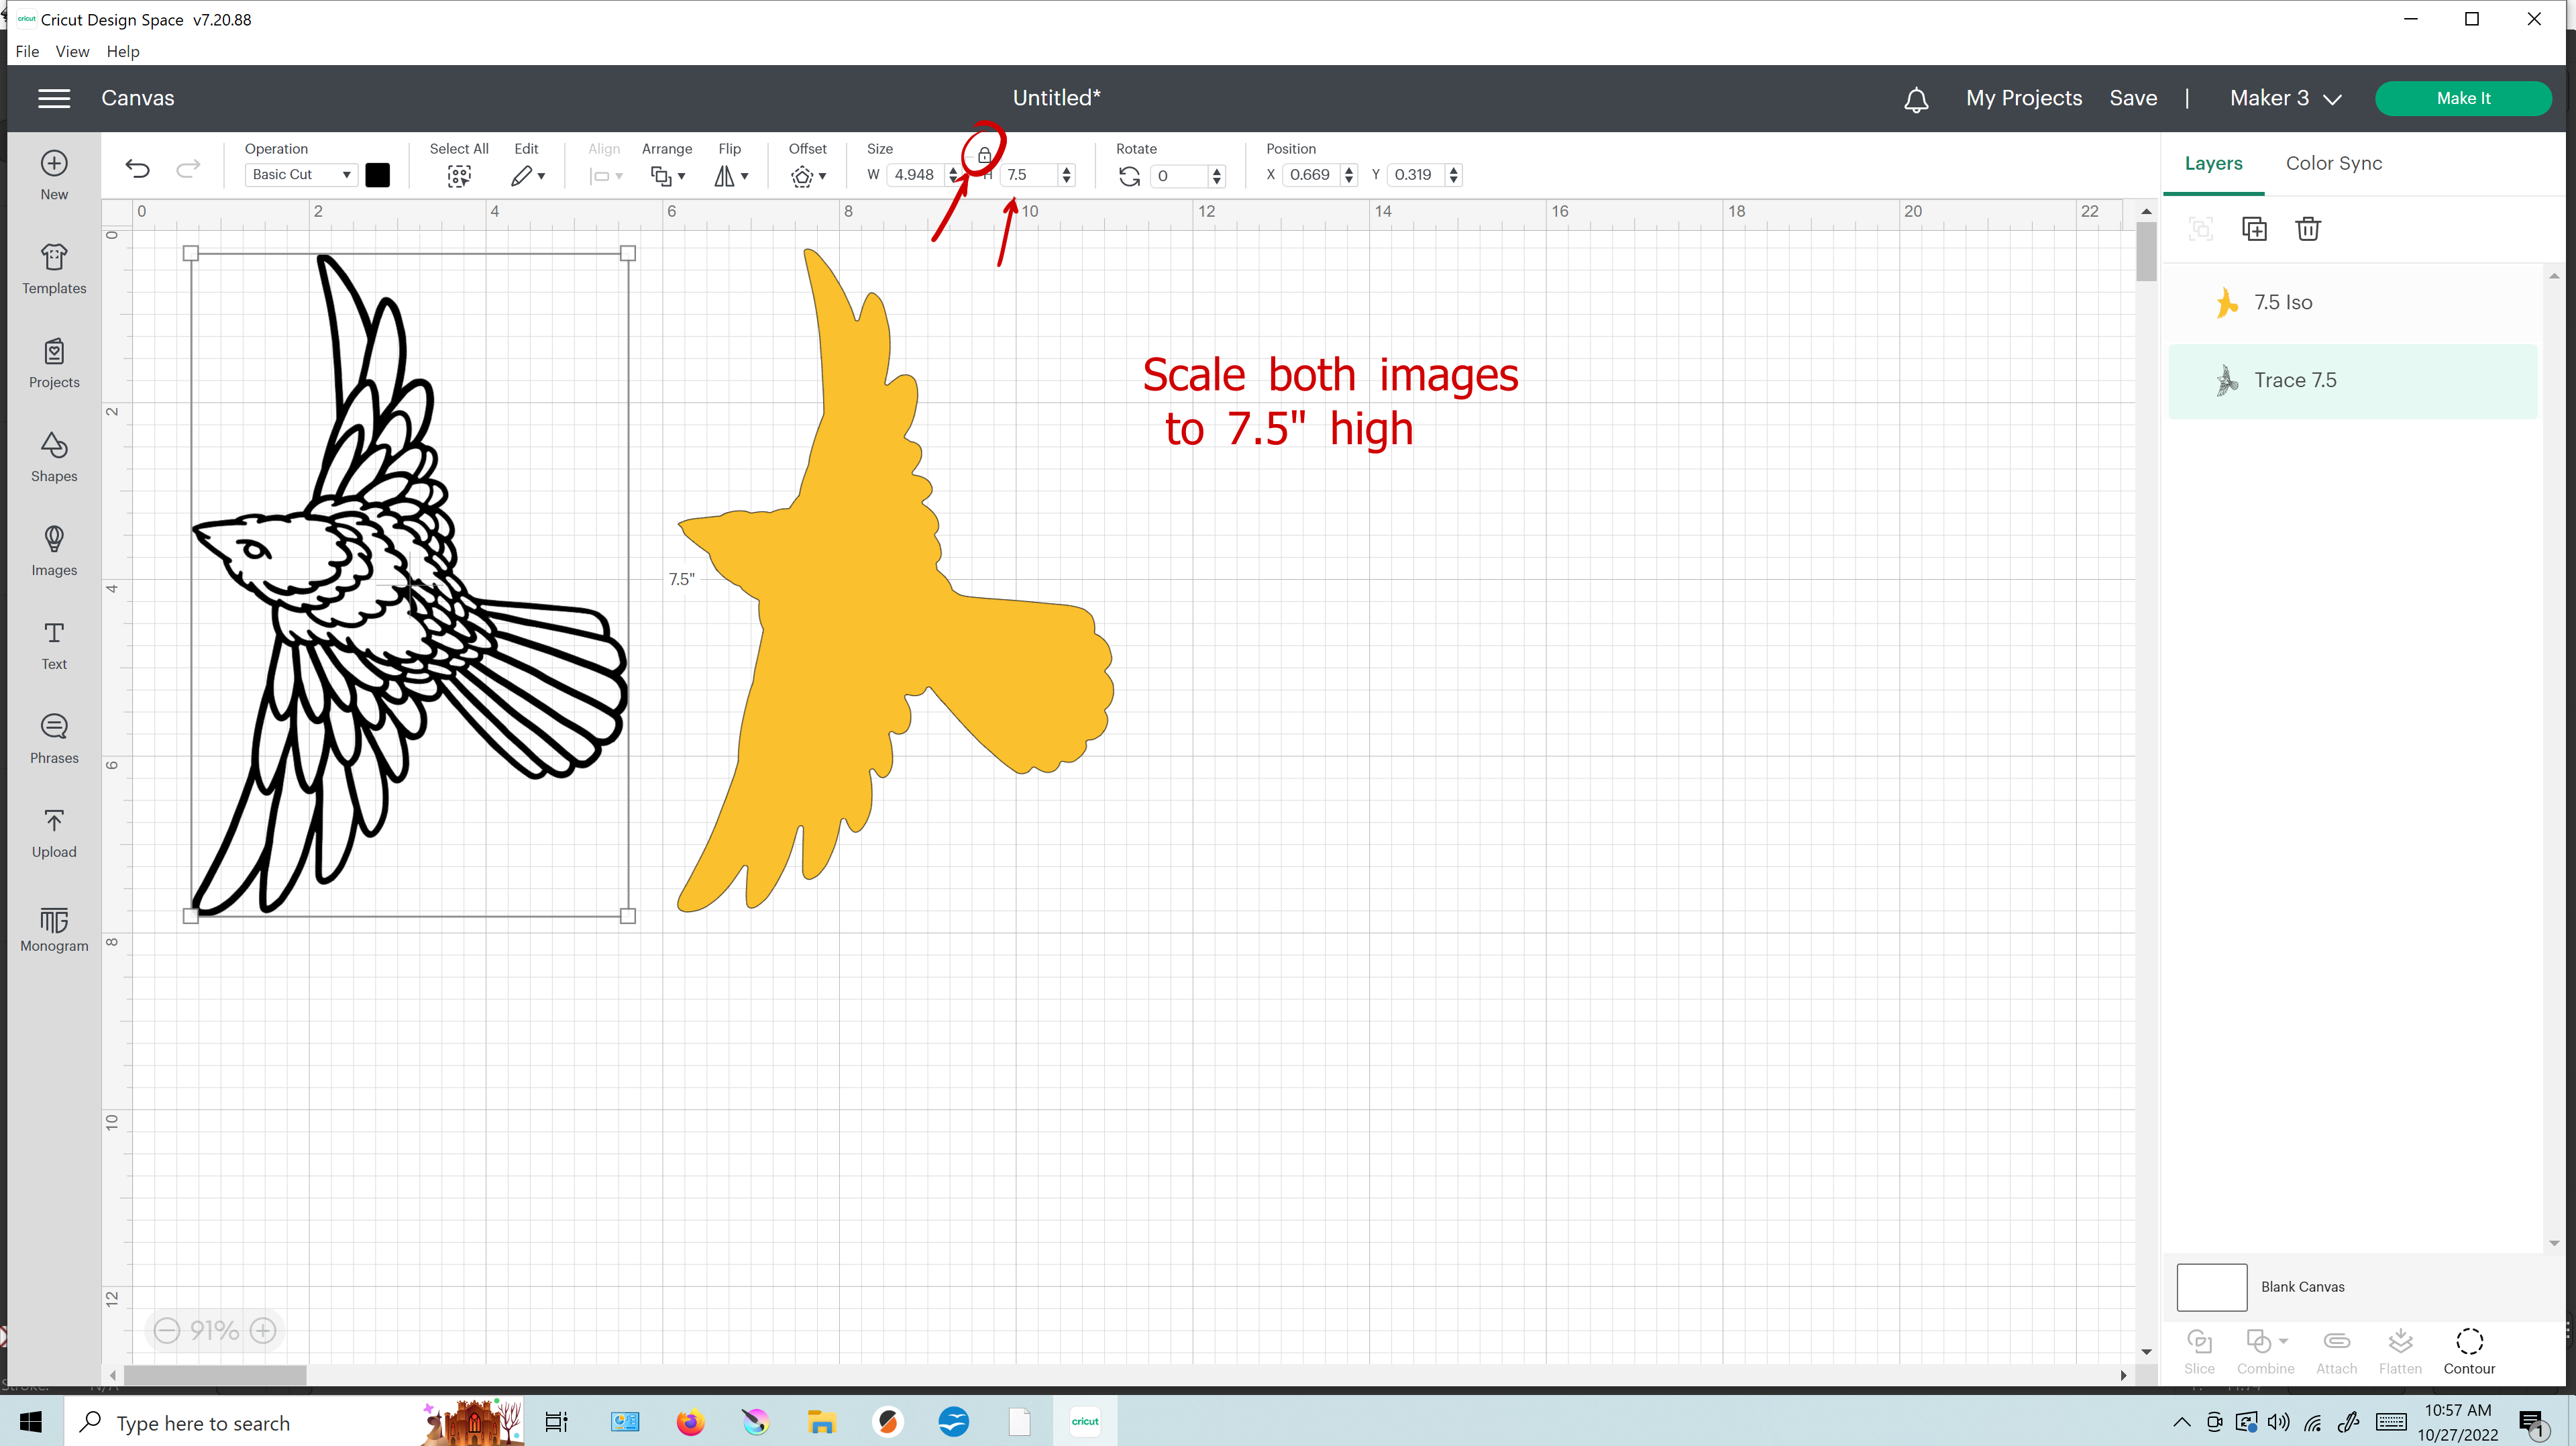This screenshot has width=2576, height=1446.
Task: Switch to the Color Sync tab
Action: [x=2334, y=163]
